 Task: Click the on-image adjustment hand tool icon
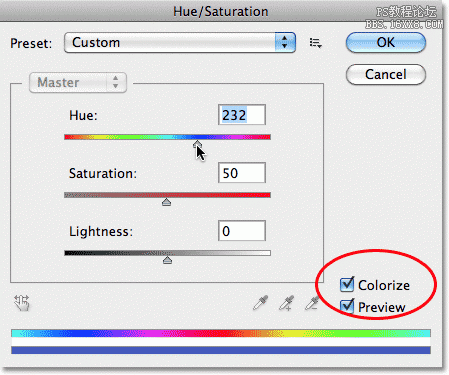coord(22,303)
